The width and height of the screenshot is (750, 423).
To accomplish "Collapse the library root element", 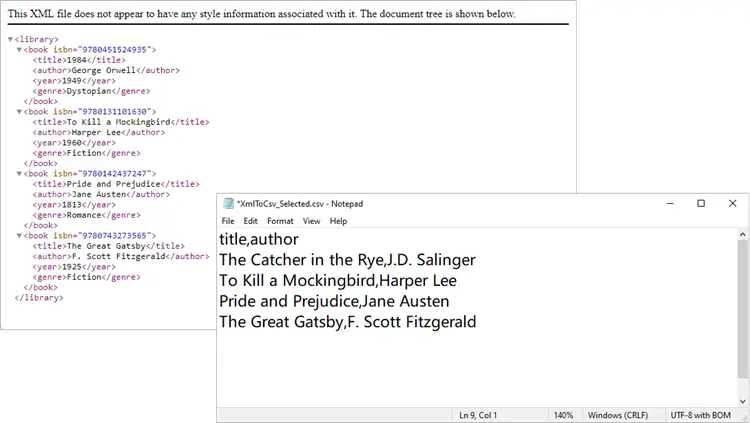I will 10,39.
